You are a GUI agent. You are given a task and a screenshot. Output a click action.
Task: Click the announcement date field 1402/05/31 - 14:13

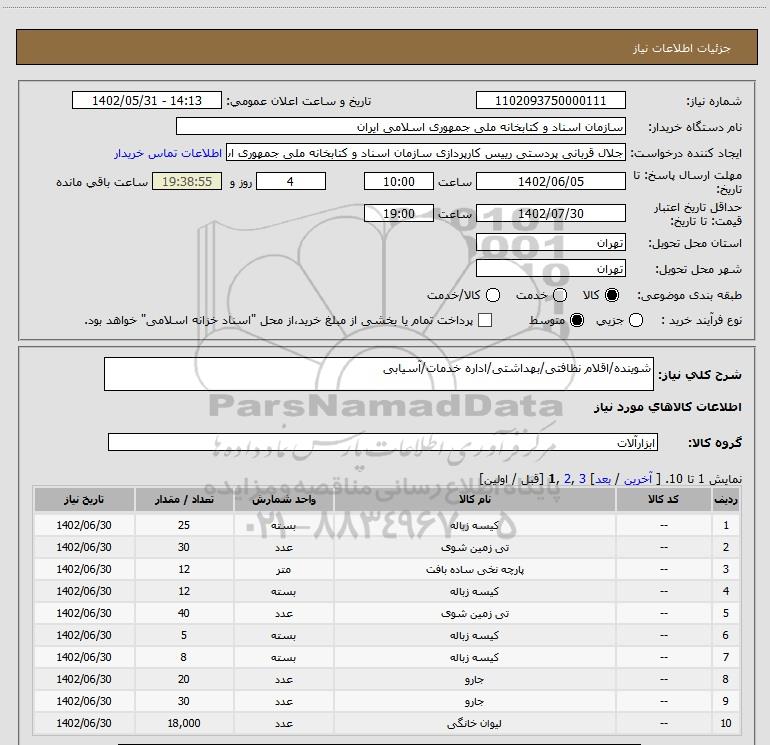tap(147, 100)
